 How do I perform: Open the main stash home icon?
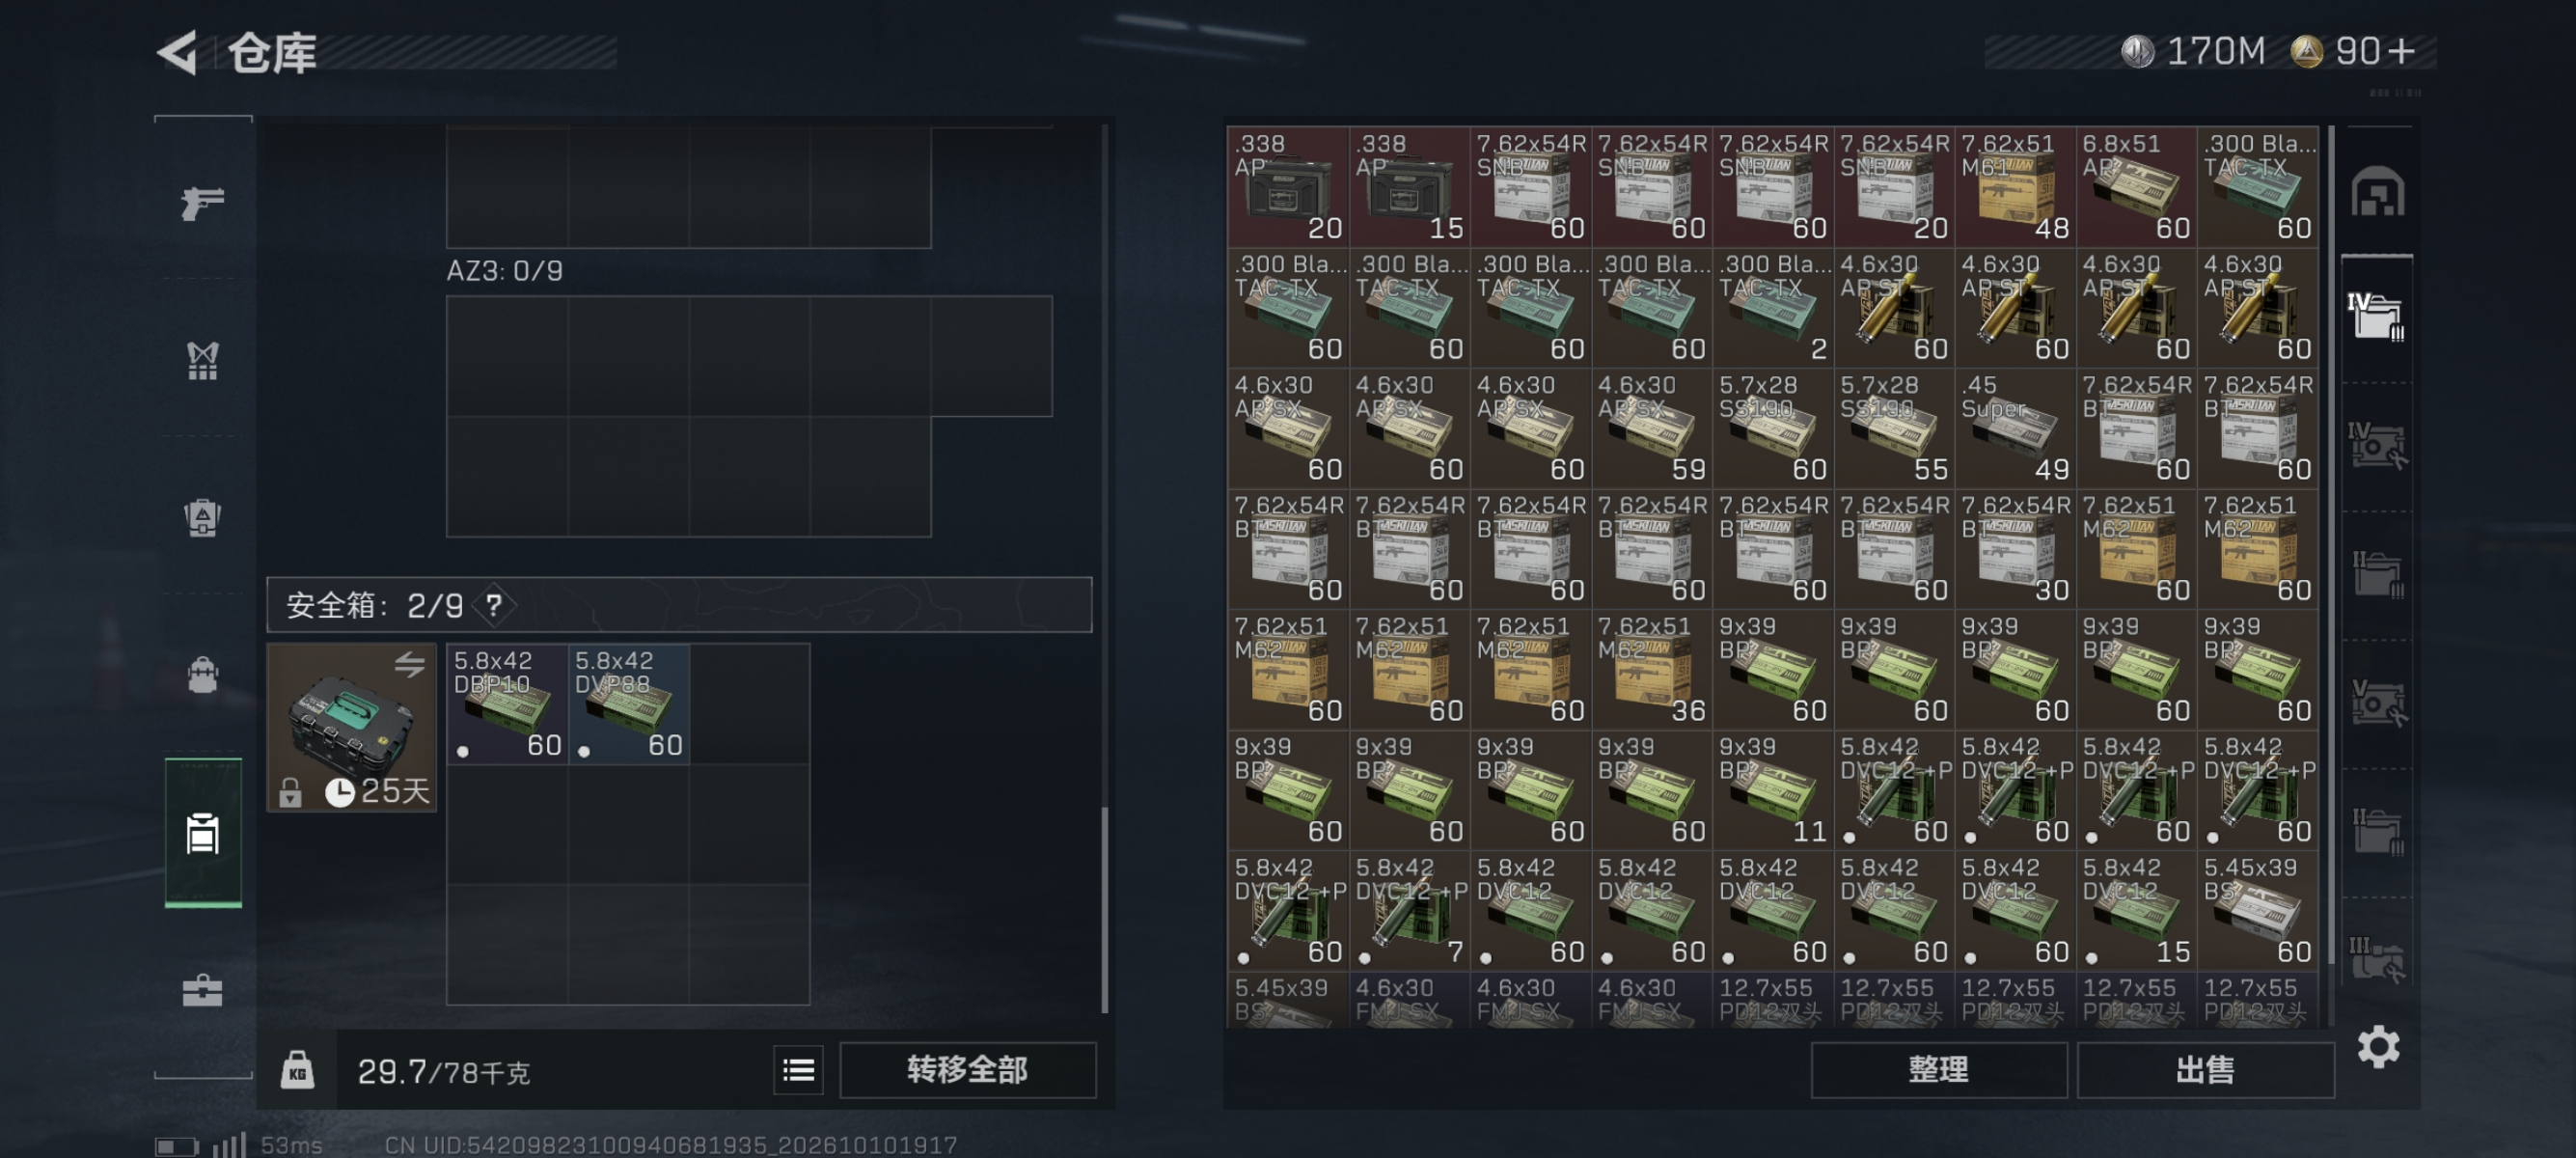pos(2377,192)
